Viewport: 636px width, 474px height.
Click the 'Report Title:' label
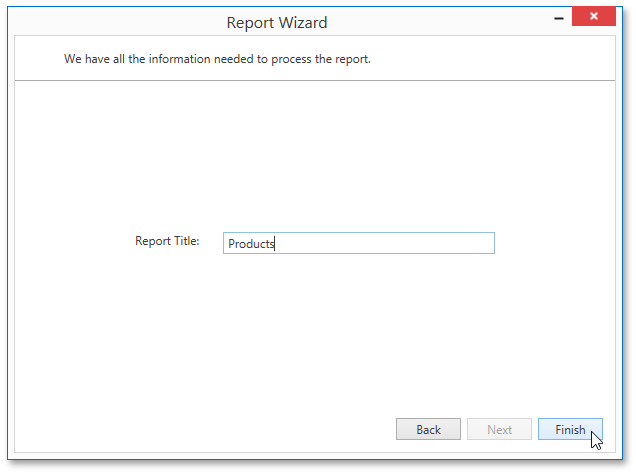[167, 241]
